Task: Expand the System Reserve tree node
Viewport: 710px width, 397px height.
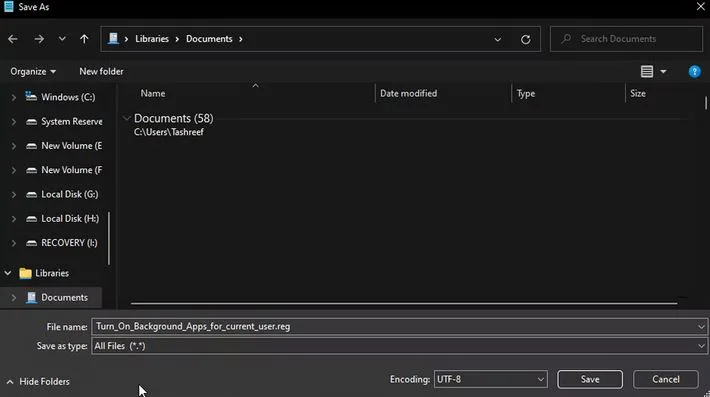Action: (x=14, y=122)
